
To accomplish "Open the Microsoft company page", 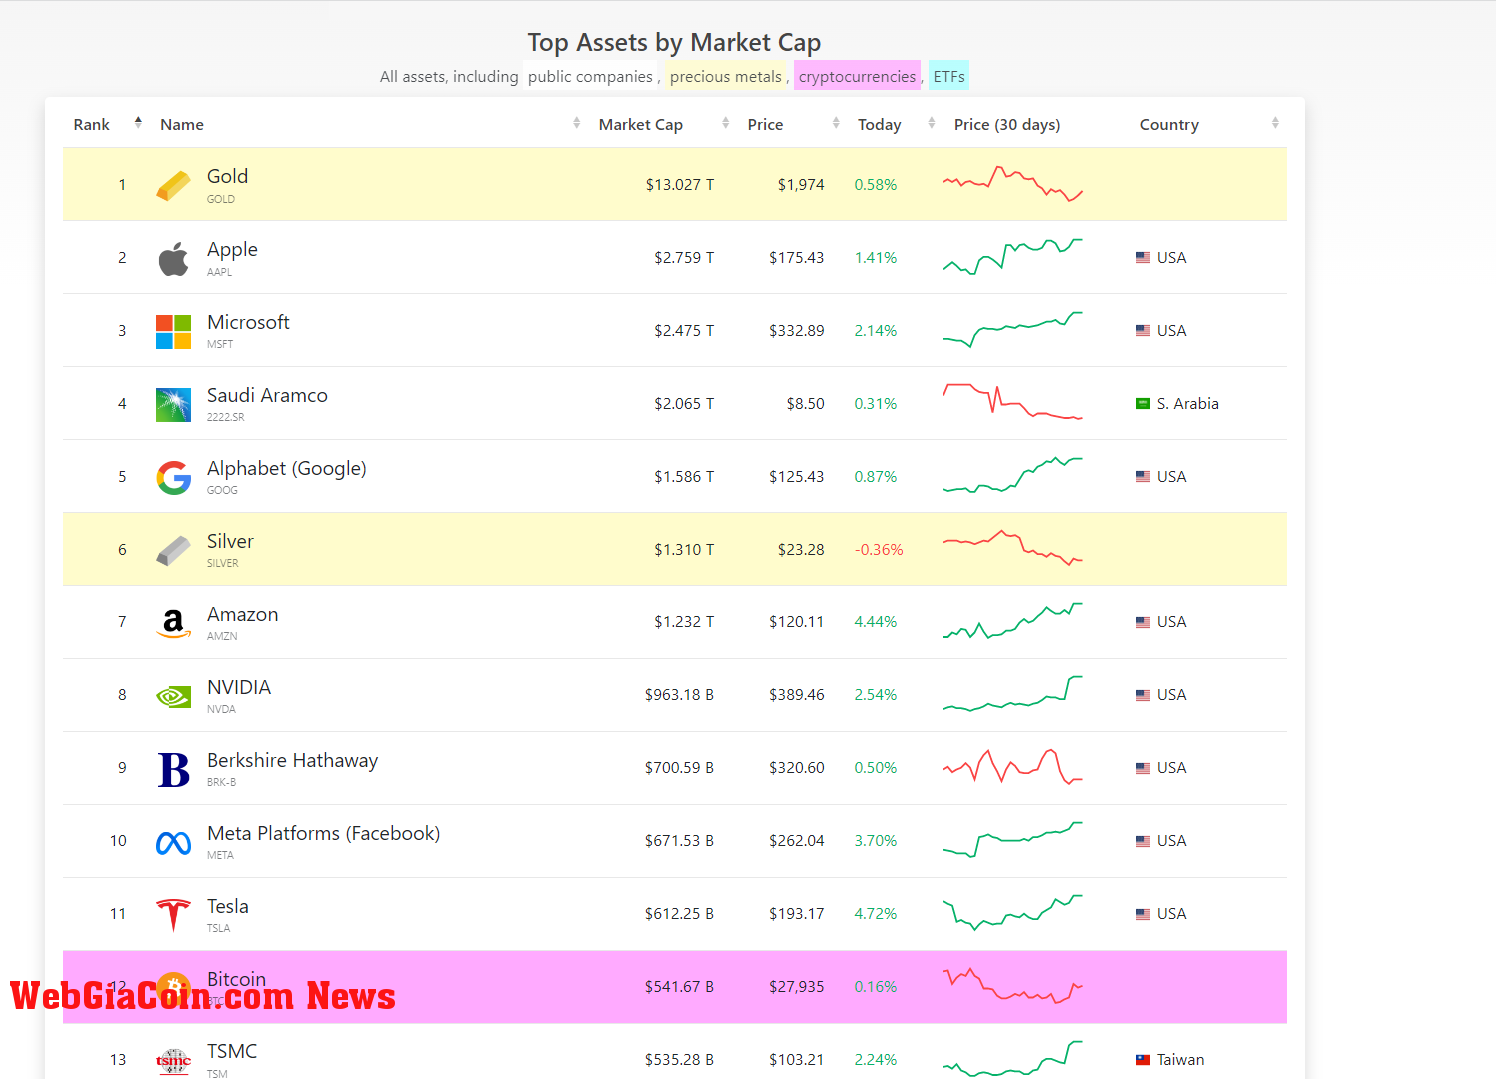I will pos(248,322).
